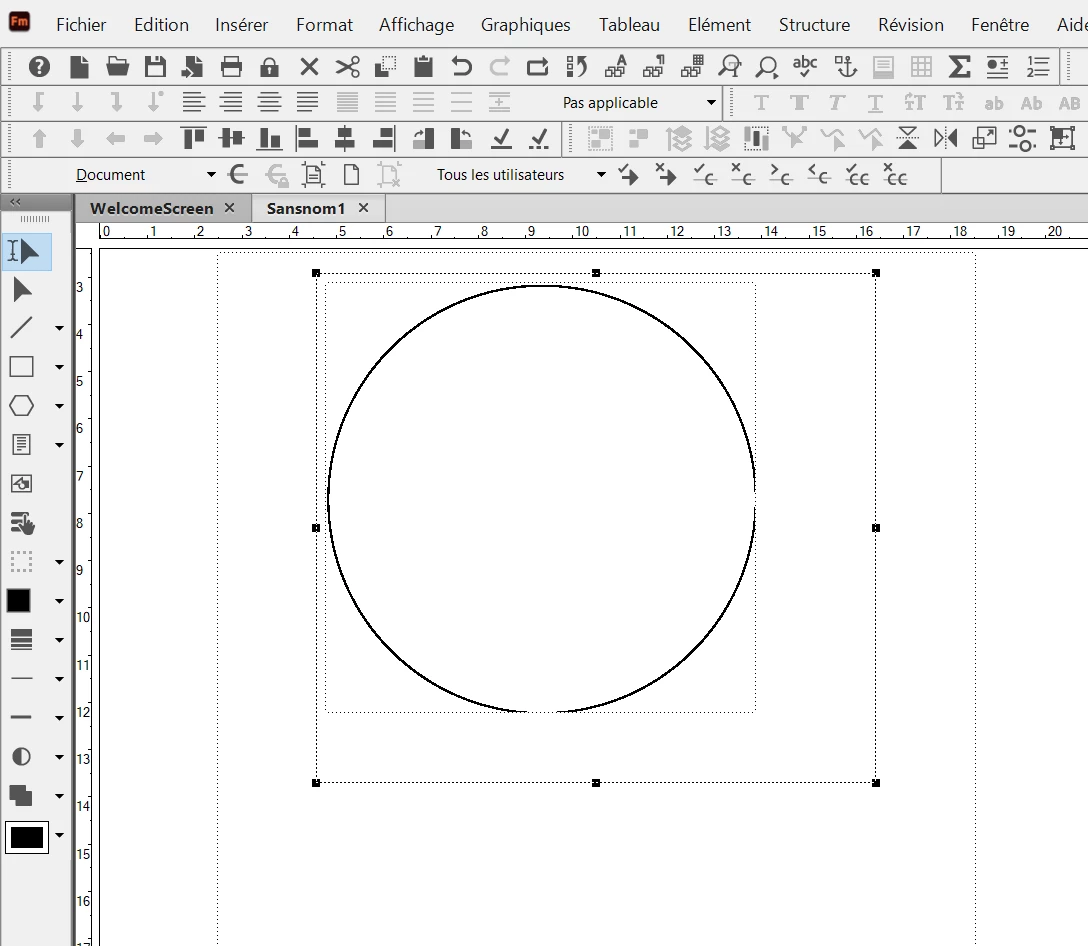Expand line tool options arrow

(60, 328)
